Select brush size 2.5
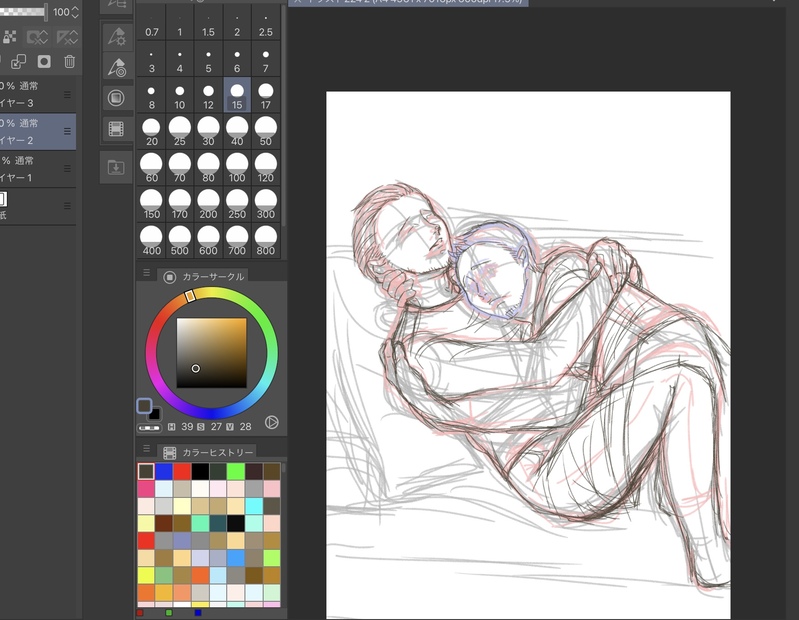The image size is (799, 620). tap(265, 22)
